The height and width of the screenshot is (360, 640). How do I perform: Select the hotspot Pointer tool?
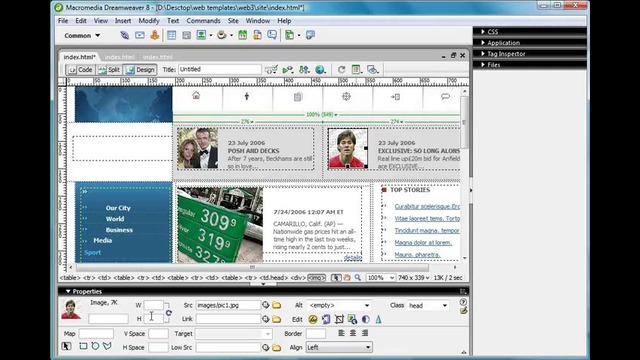pos(66,346)
